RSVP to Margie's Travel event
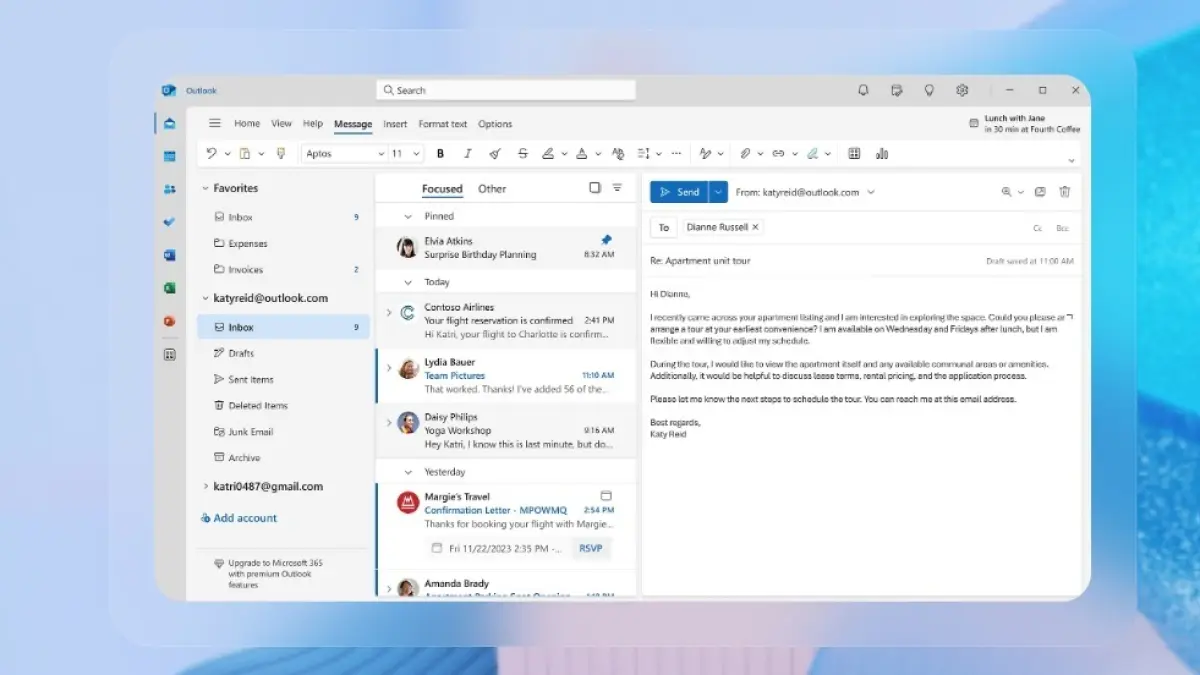 591,548
